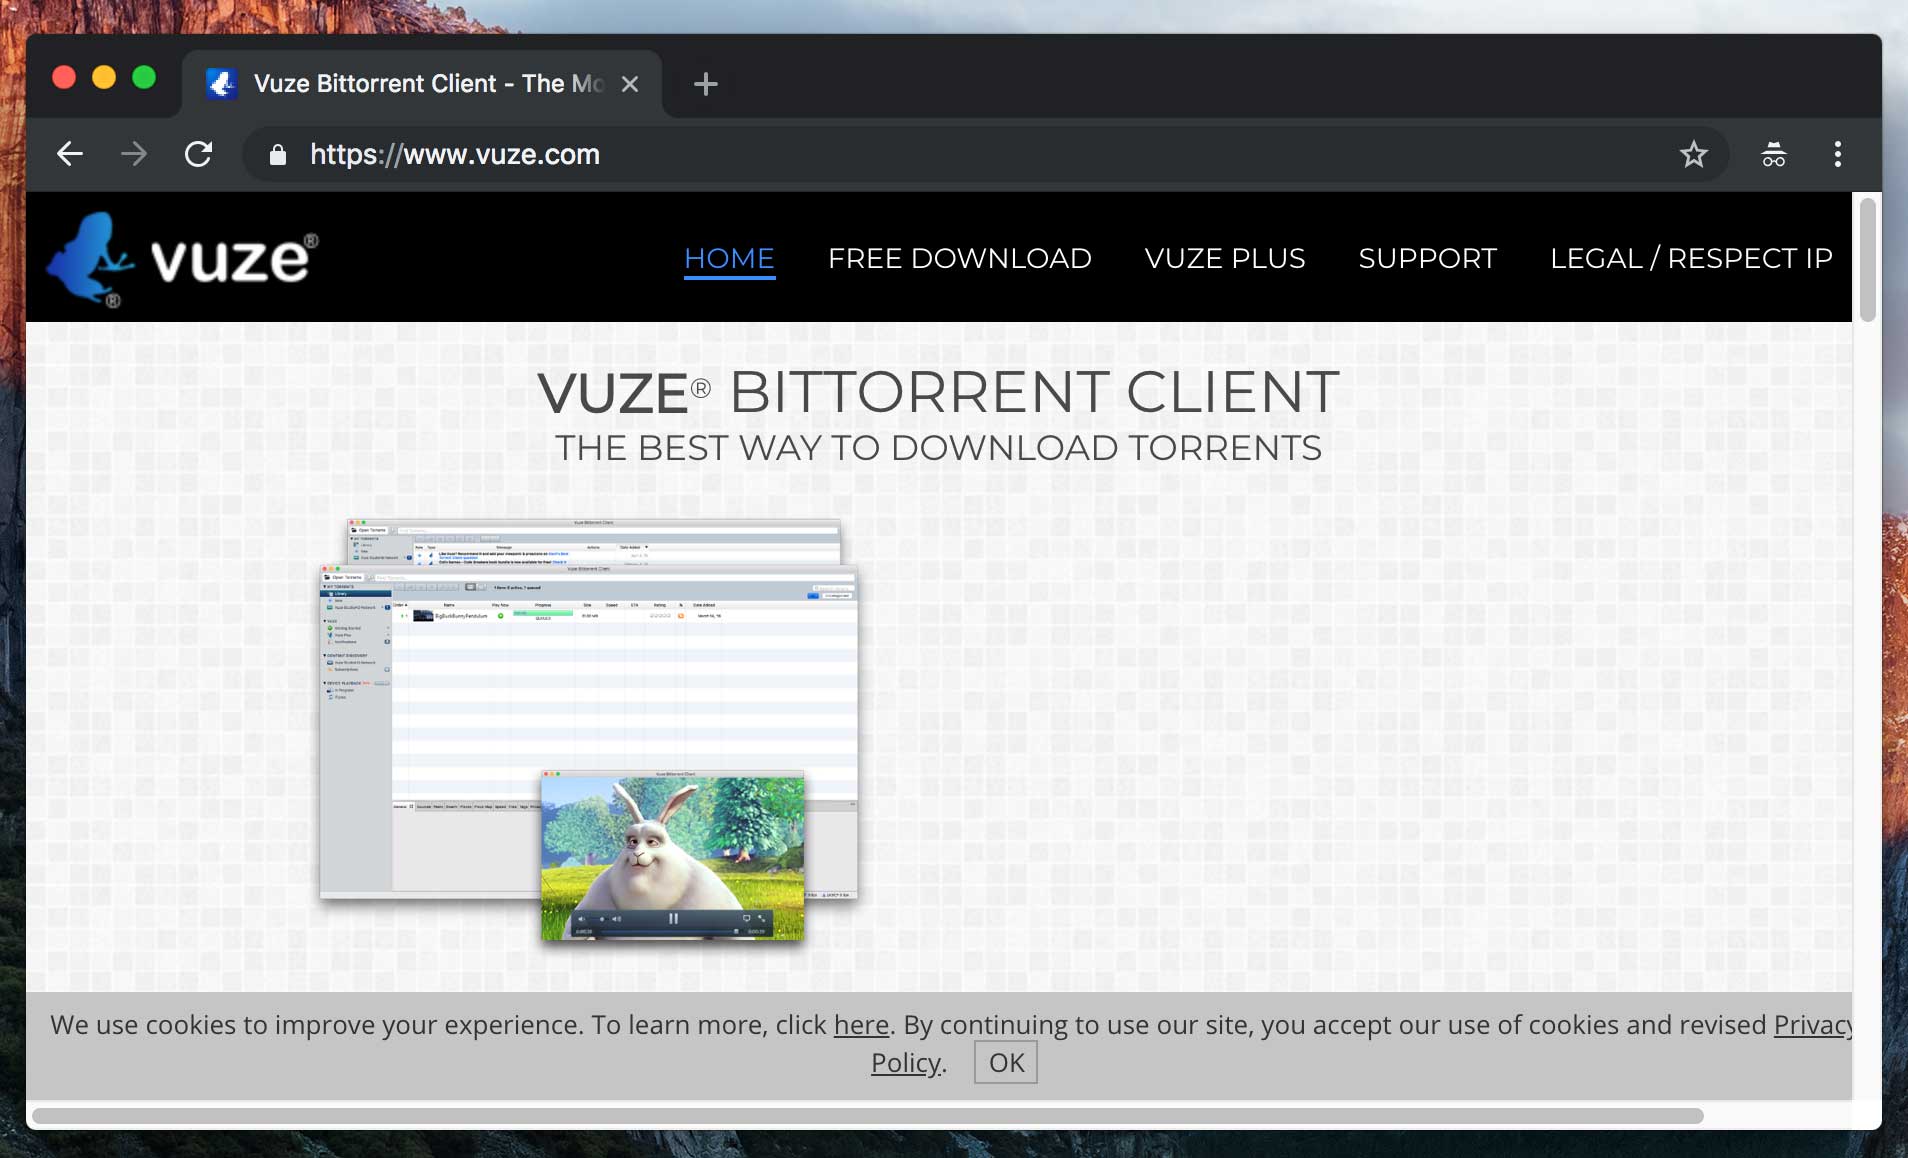Minimize the browser with the yellow button

104,78
